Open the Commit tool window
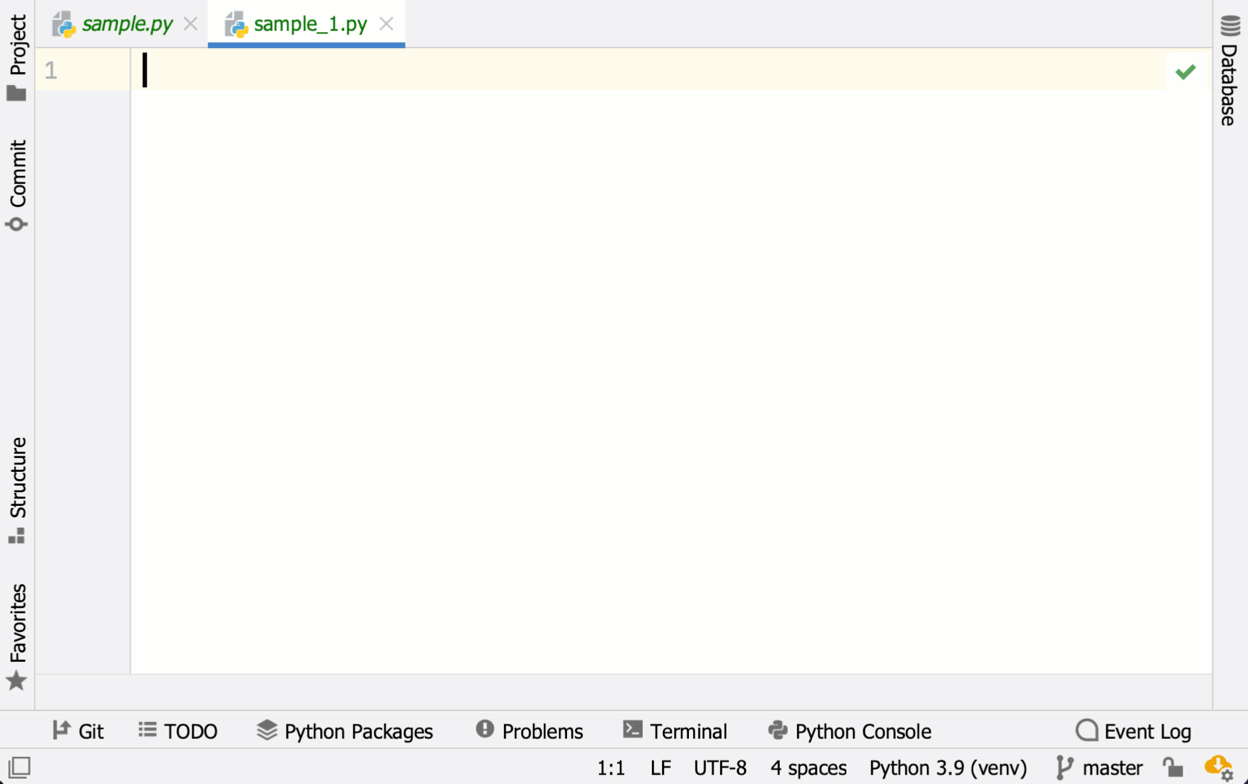Viewport: 1248px width, 784px height. tap(17, 185)
